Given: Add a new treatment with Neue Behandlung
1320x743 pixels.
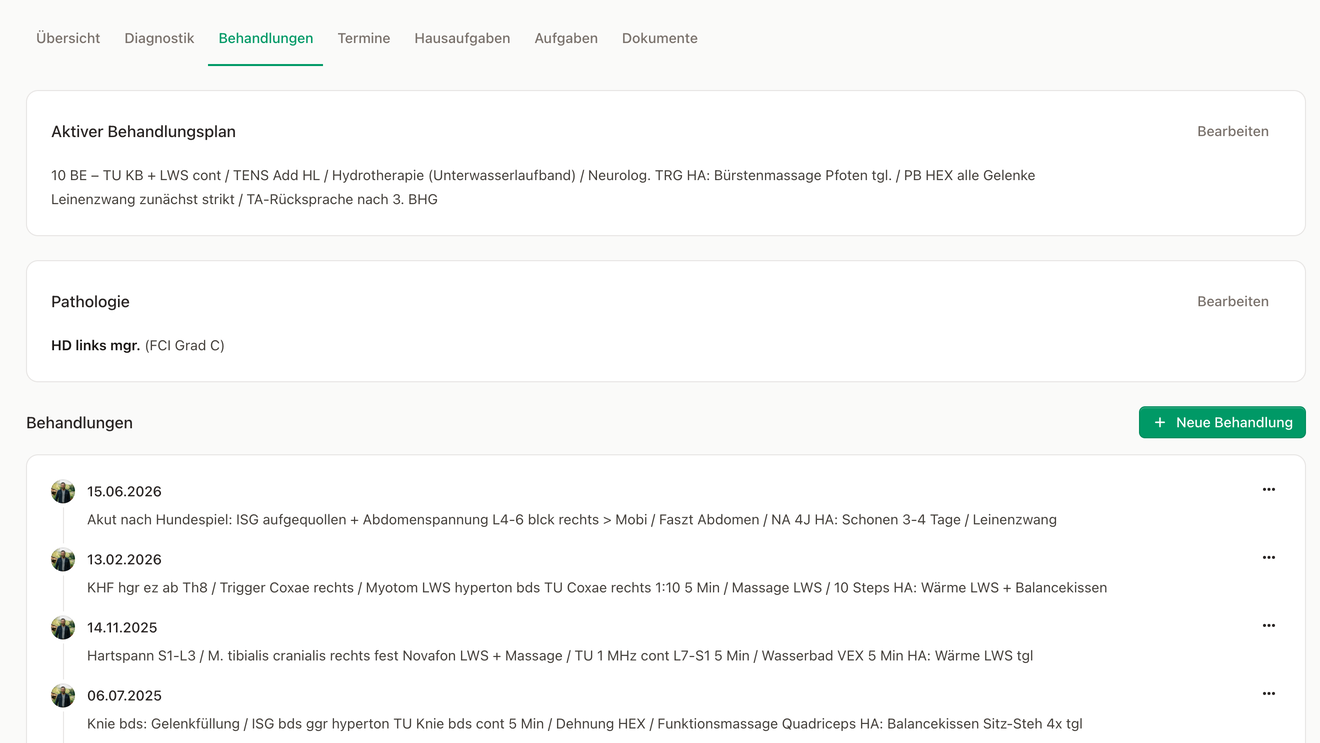Looking at the screenshot, I should coord(1222,422).
